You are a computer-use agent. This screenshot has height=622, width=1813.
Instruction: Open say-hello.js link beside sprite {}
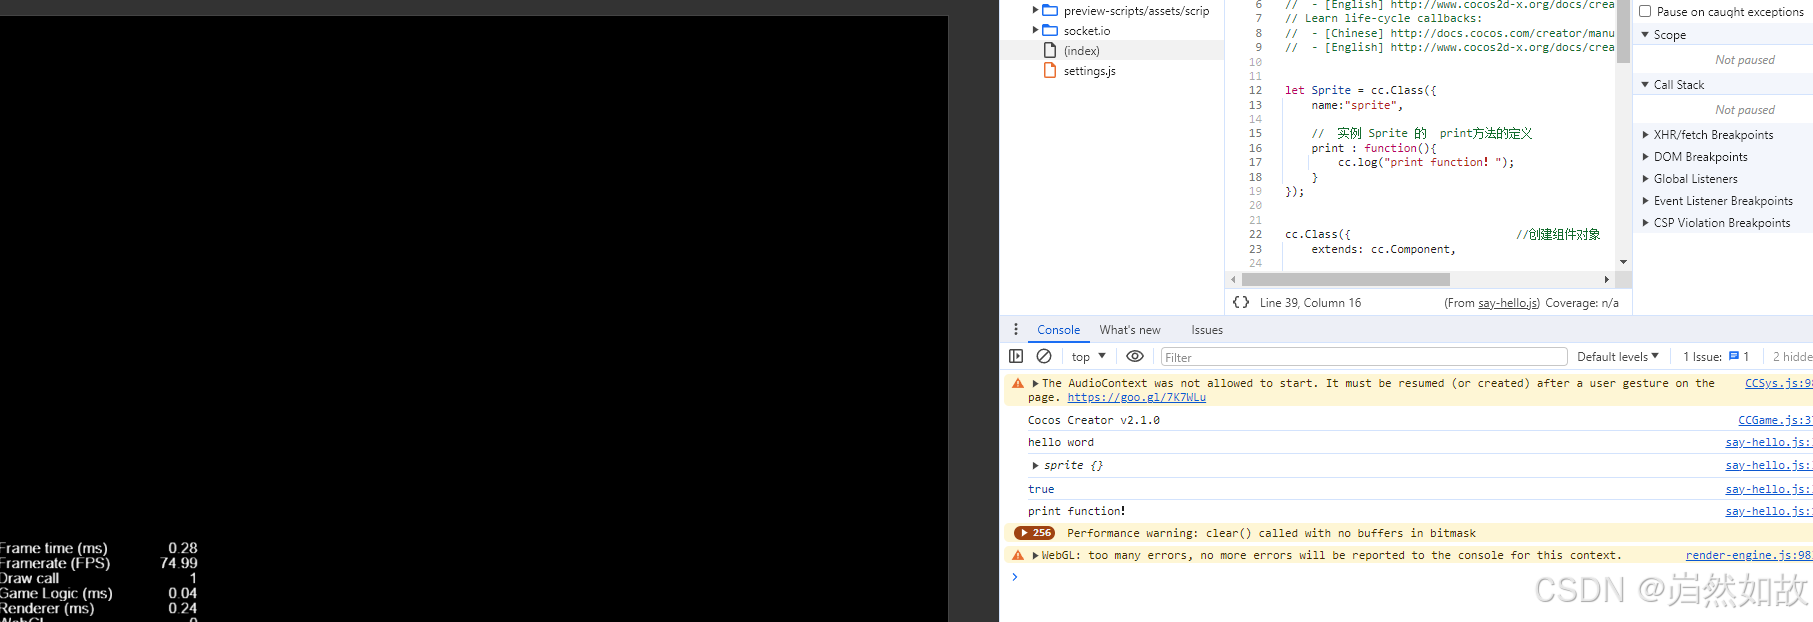(1768, 465)
